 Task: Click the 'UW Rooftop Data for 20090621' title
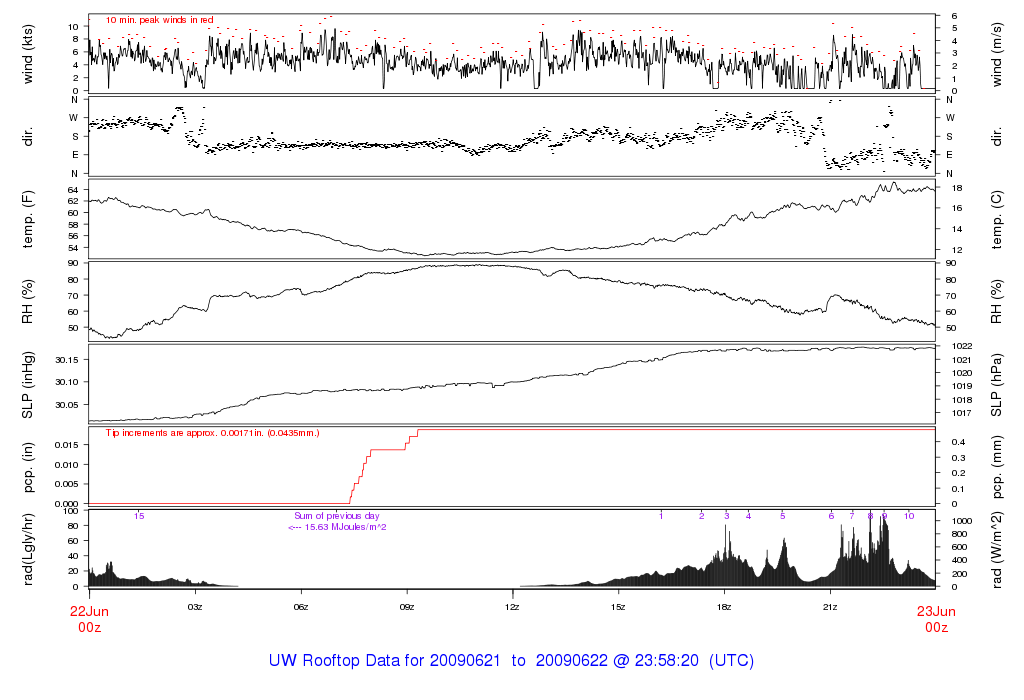coord(385,661)
